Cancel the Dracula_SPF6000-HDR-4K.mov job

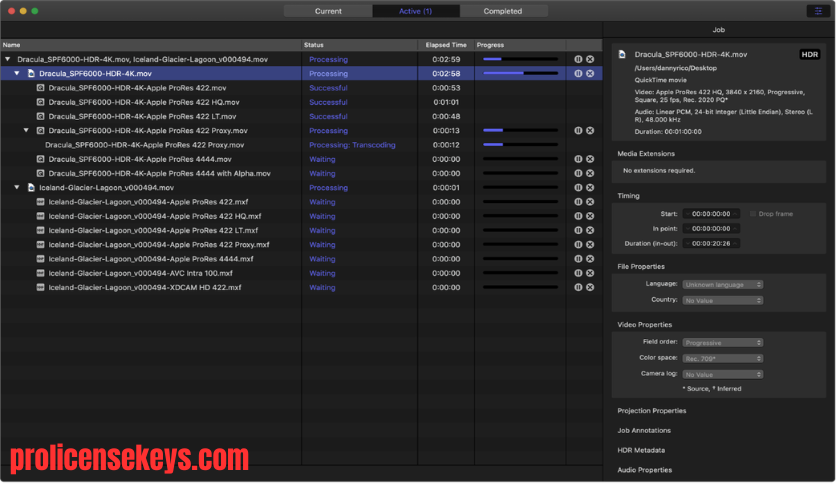click(x=590, y=74)
